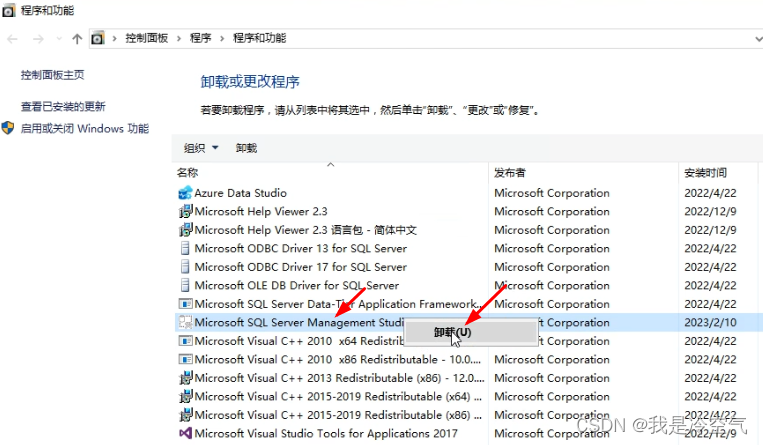Click the 程序和功能 title bar icon
This screenshot has height=445, width=763.
point(9,10)
